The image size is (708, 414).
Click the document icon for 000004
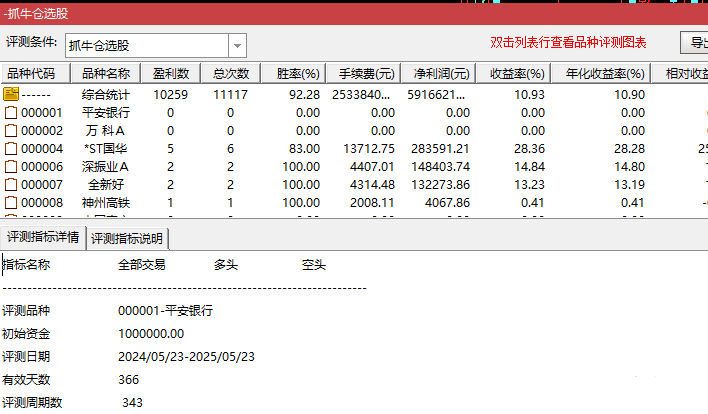[x=11, y=149]
